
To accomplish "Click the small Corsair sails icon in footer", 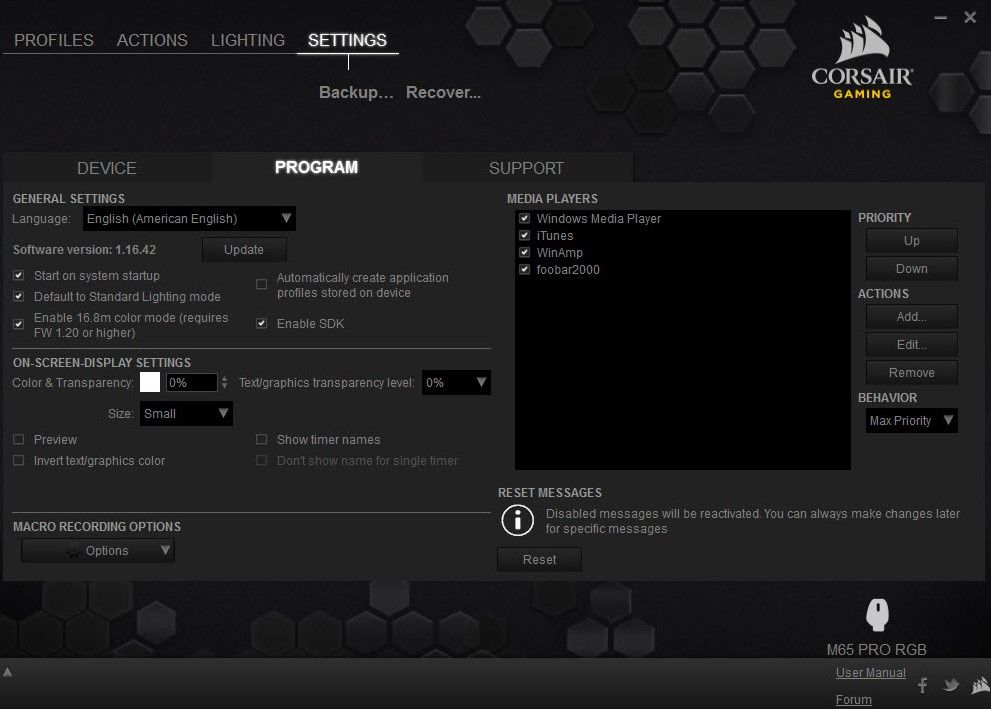I will point(978,685).
